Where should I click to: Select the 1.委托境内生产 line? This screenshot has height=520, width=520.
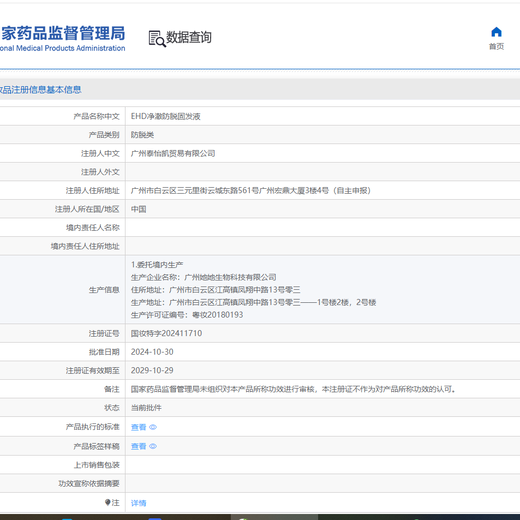[x=157, y=265]
